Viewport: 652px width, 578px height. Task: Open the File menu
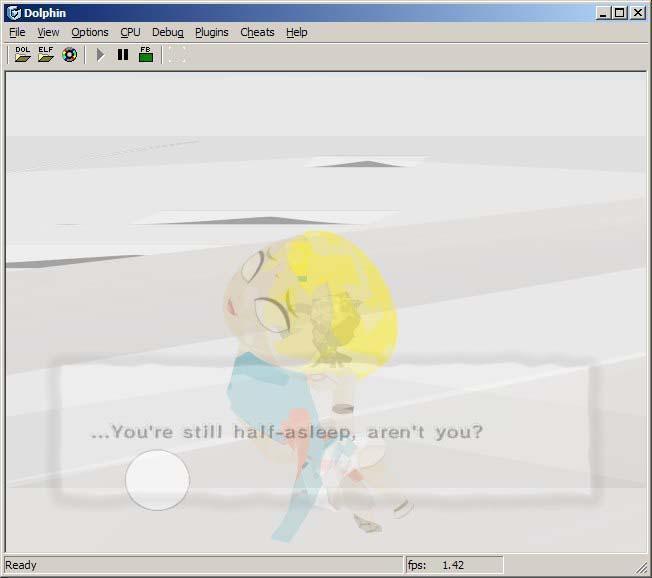click(x=17, y=32)
